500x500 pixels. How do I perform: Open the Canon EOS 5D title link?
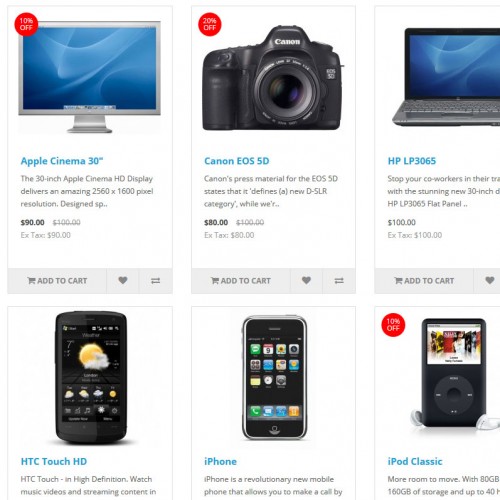[x=237, y=161]
